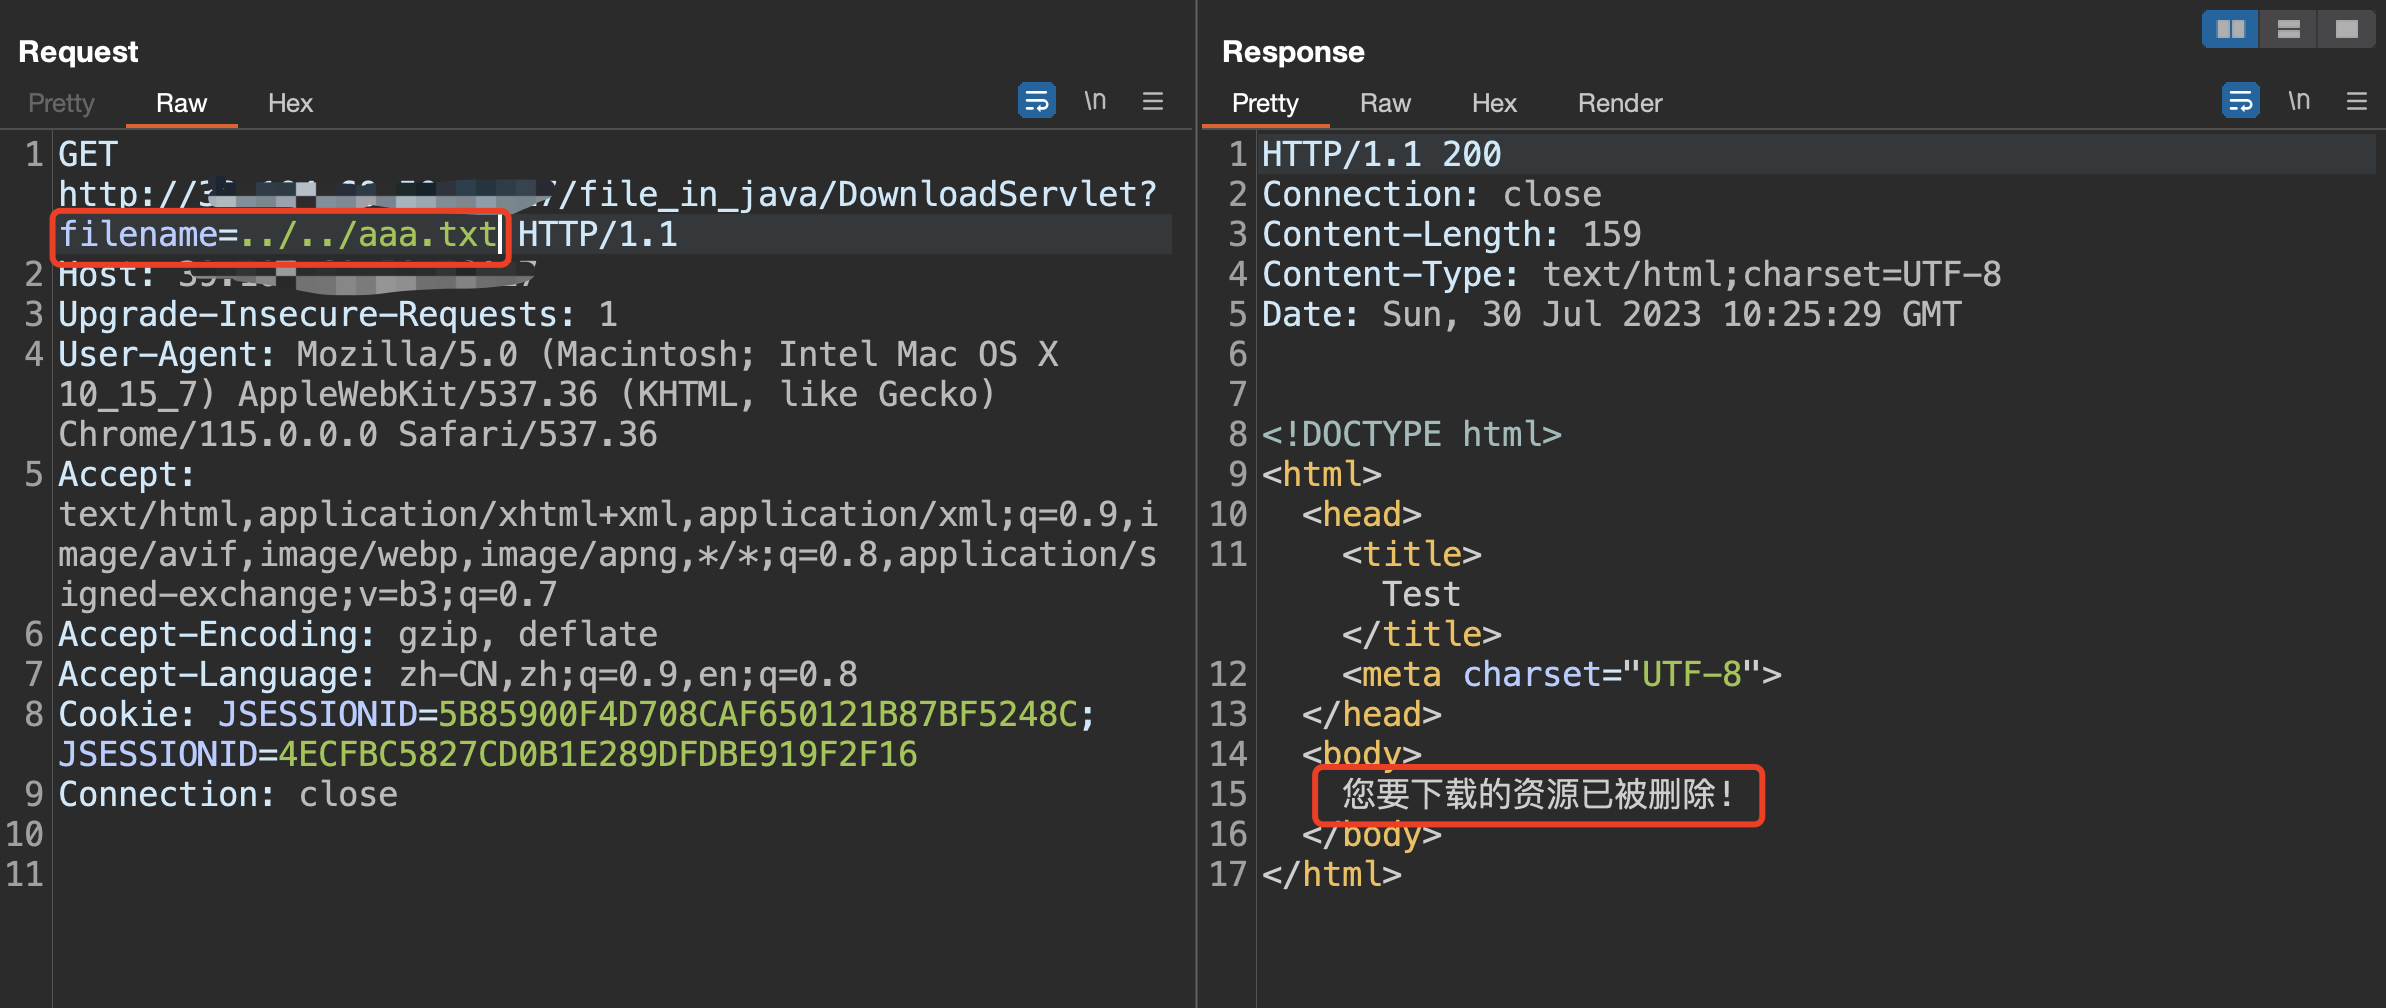This screenshot has width=2386, height=1008.
Task: Toggle word wrap icon in Request panel
Action: tap(1037, 101)
